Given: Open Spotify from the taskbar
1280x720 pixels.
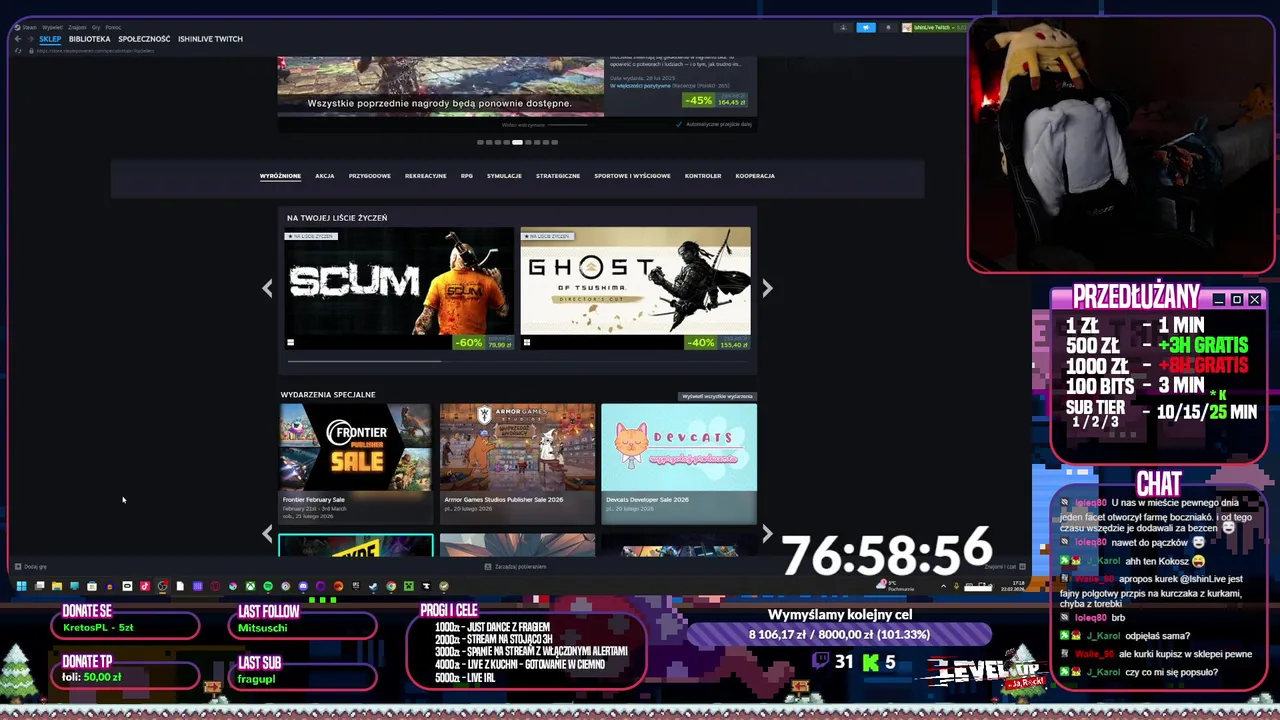Looking at the screenshot, I should 268,586.
